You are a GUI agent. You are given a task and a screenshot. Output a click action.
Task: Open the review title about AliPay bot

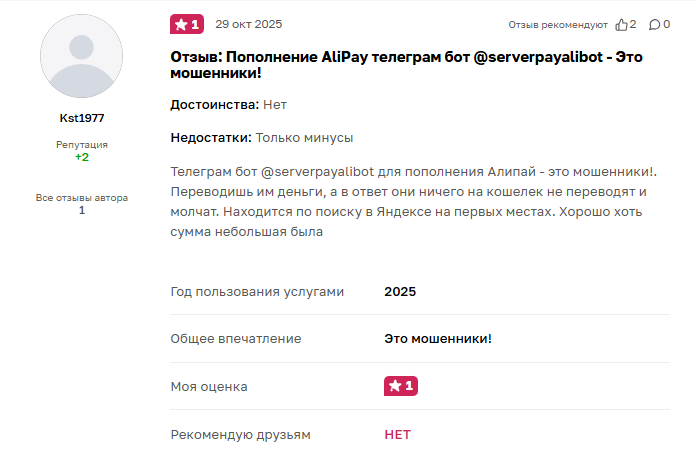tap(405, 65)
